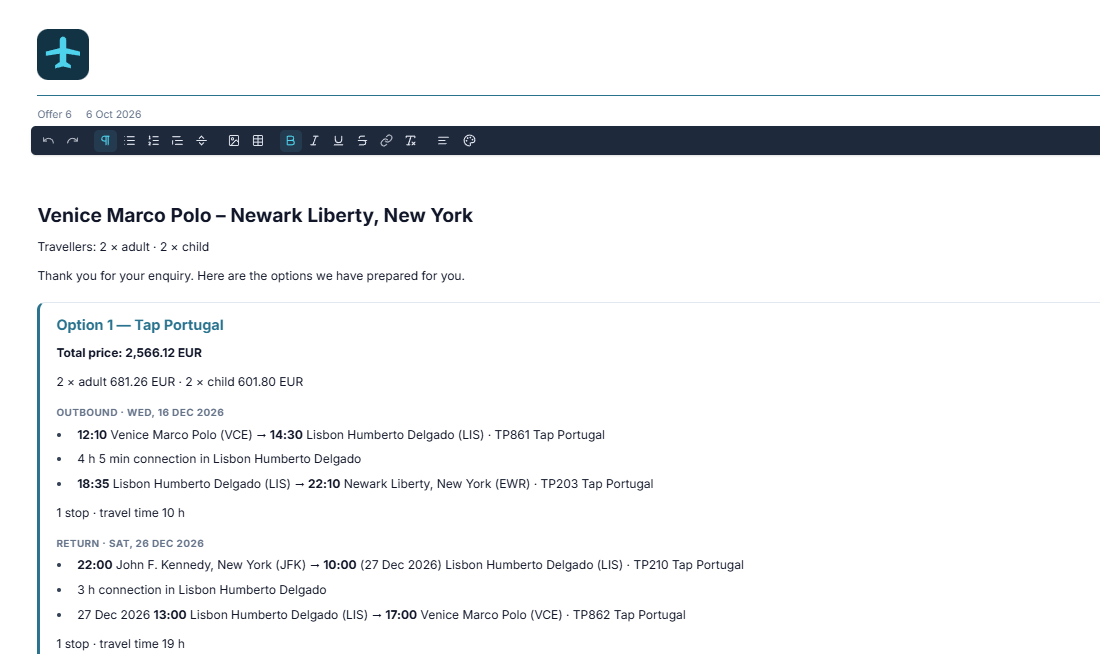Insert a bulleted list

pos(130,140)
